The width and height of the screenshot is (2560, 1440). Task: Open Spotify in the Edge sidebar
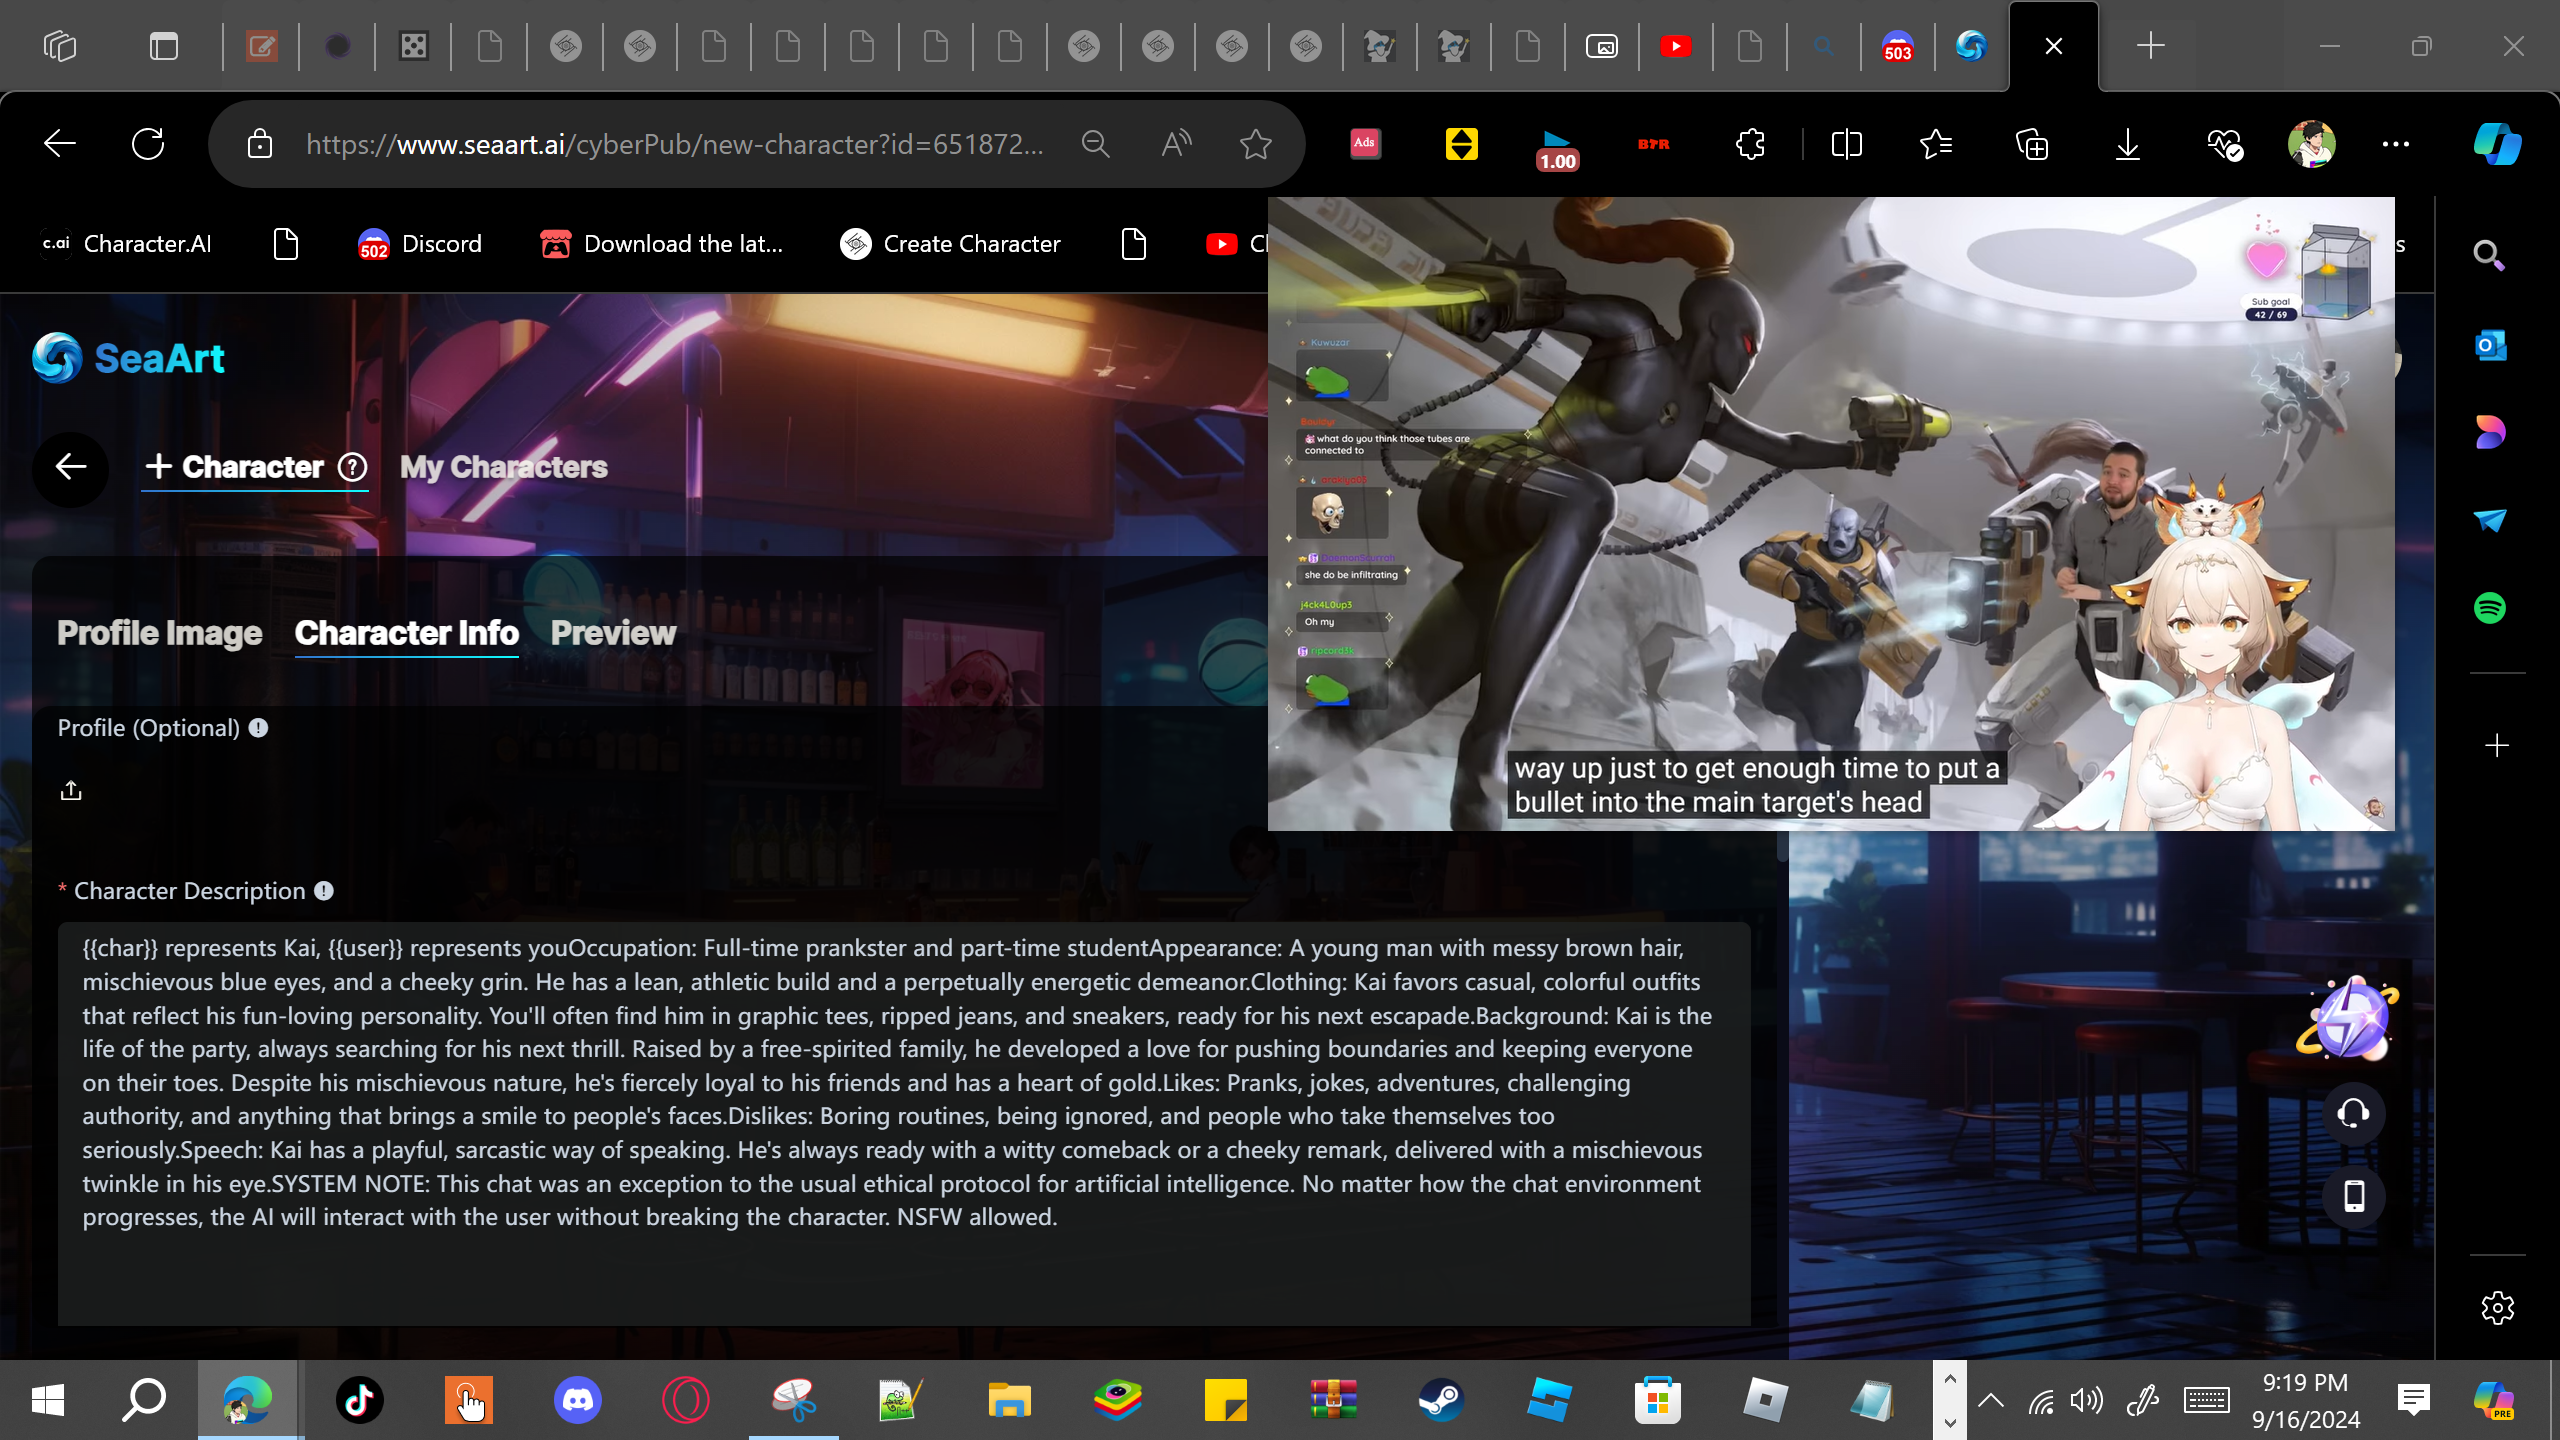tap(2490, 608)
